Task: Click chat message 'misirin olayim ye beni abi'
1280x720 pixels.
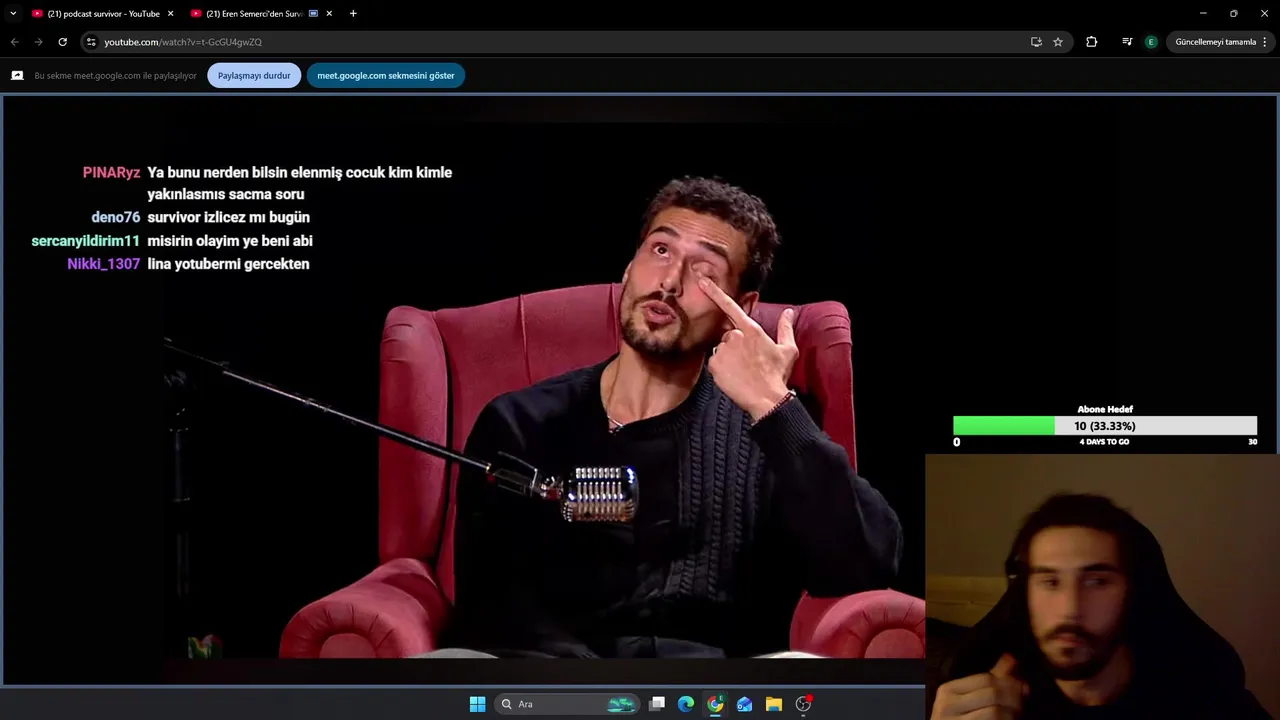Action: coord(230,241)
